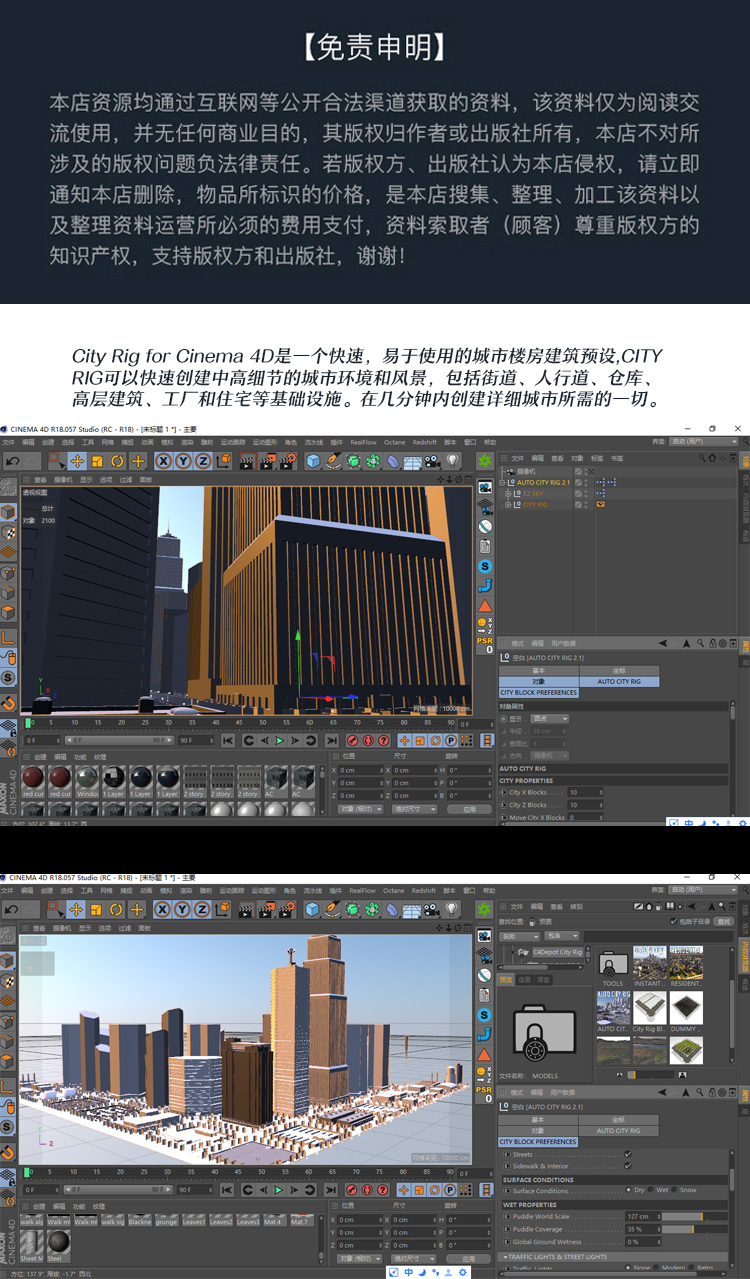750x1279 pixels.
Task: Toggle the Sidewalk & Interior checkbox
Action: [628, 1166]
